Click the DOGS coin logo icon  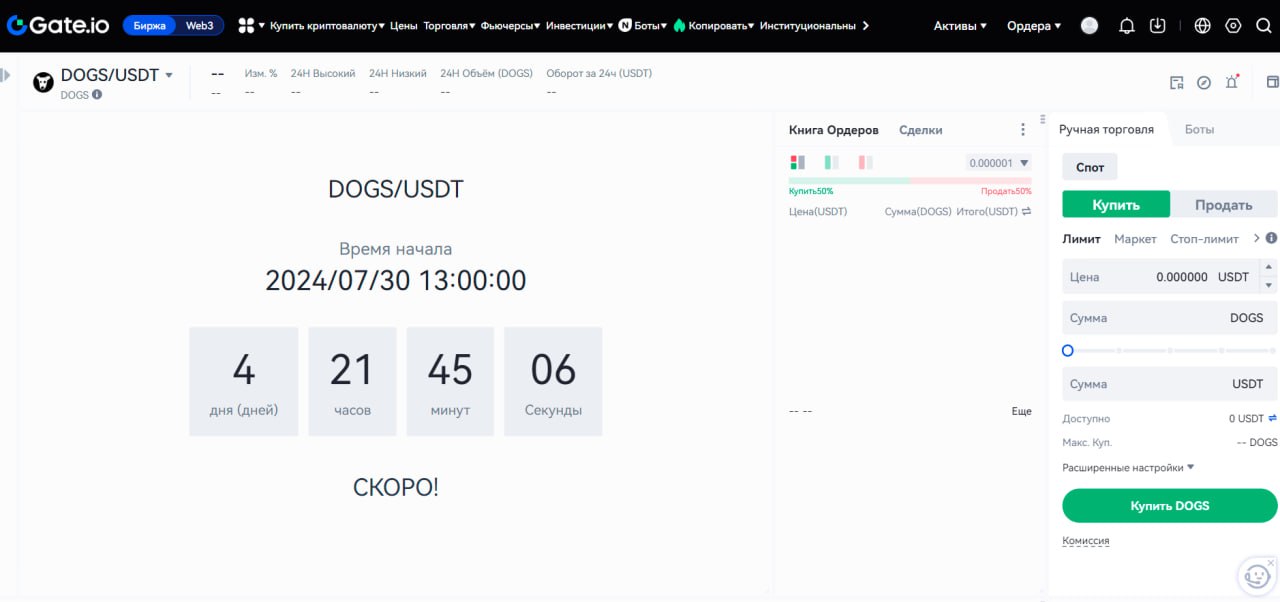click(x=43, y=82)
